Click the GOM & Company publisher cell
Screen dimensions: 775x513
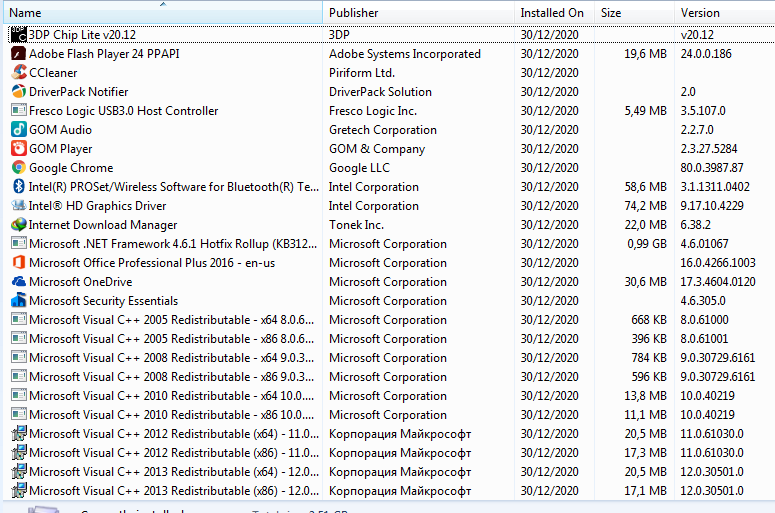pyautogui.click(x=377, y=149)
